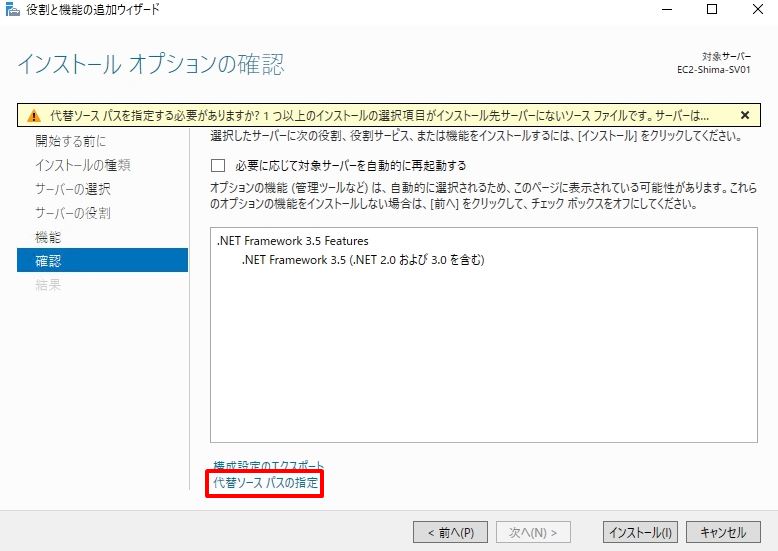
Task: Click the warning banner message text
Action: click(379, 116)
